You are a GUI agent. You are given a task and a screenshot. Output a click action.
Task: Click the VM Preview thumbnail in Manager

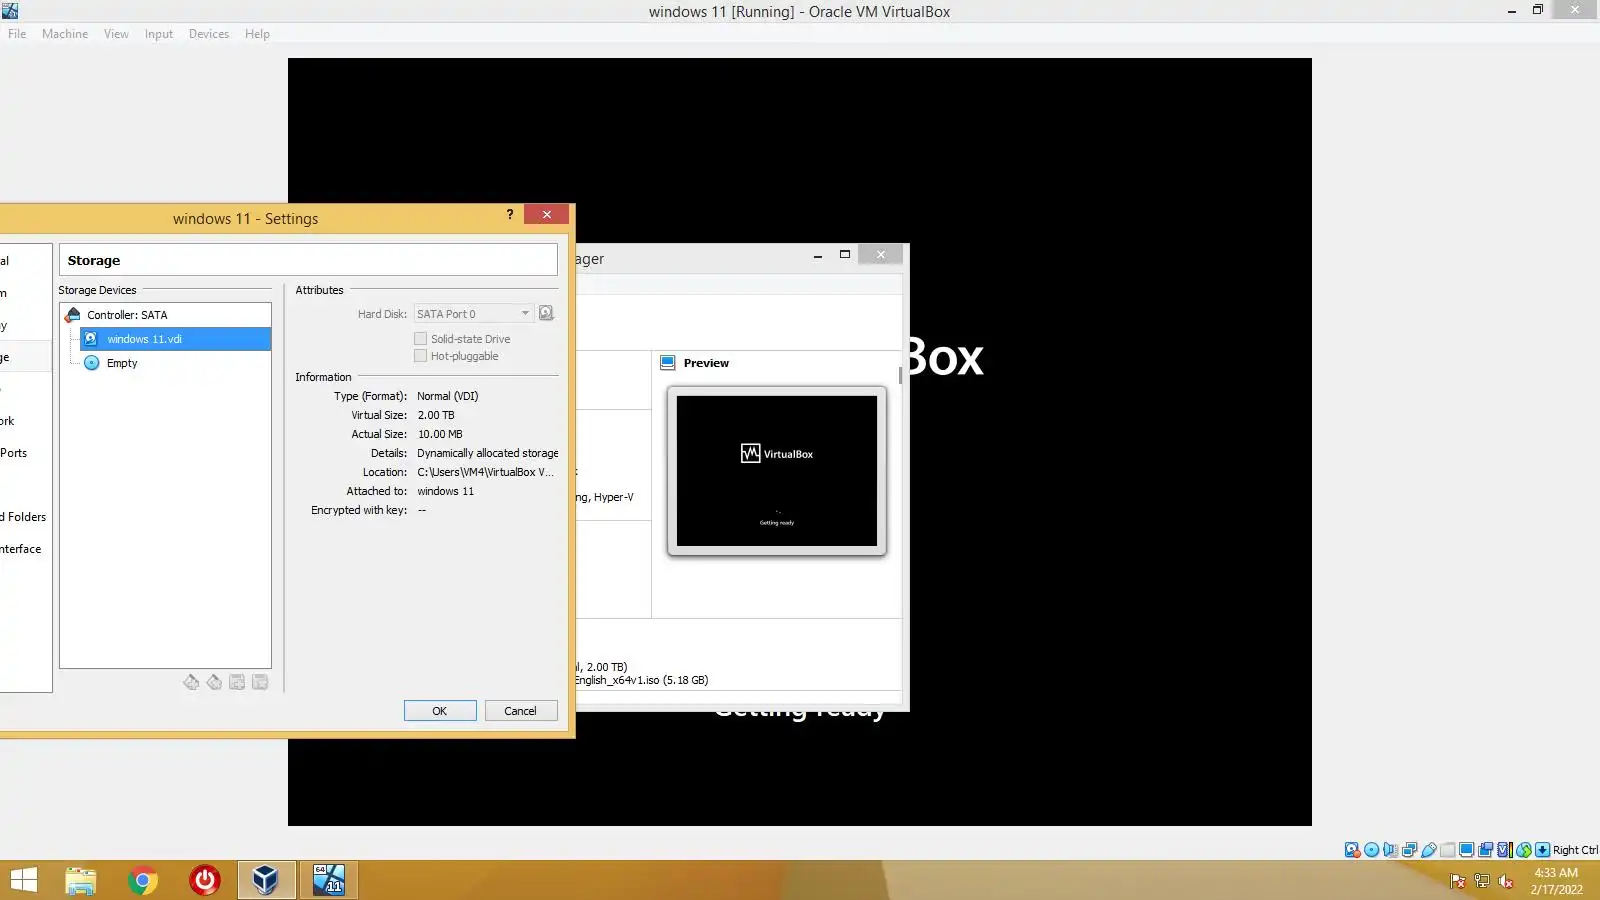coord(777,471)
